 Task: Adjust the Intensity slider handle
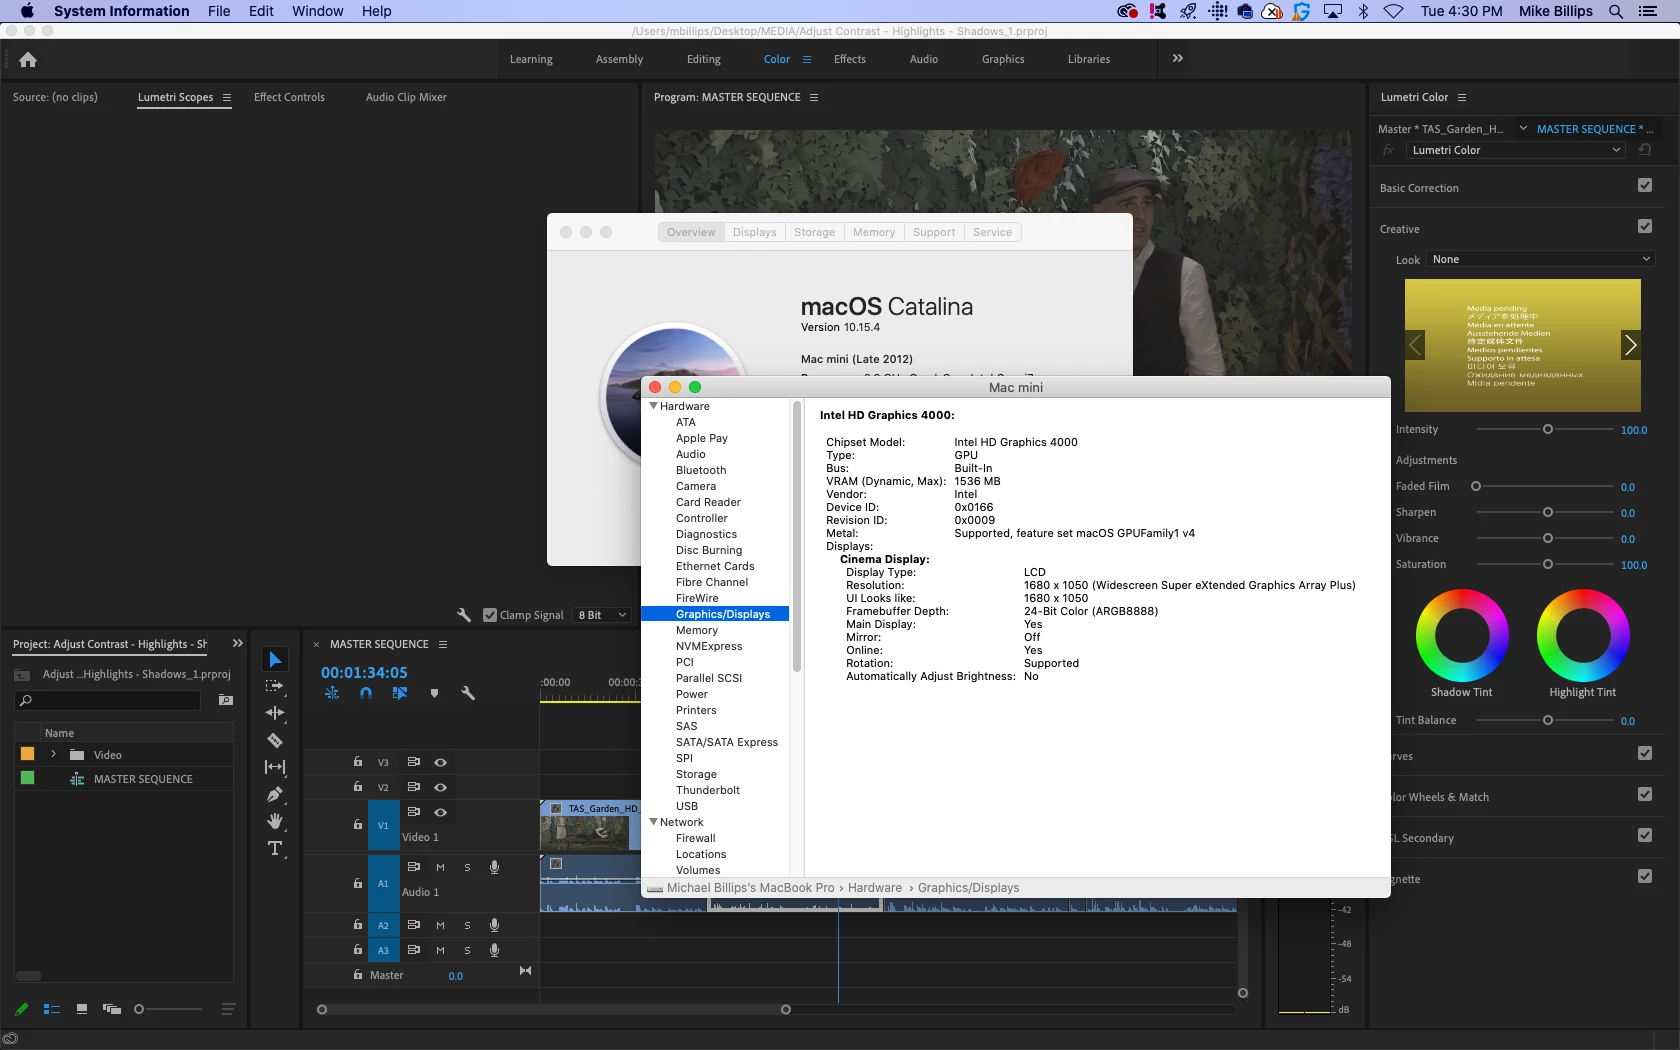click(x=1548, y=429)
